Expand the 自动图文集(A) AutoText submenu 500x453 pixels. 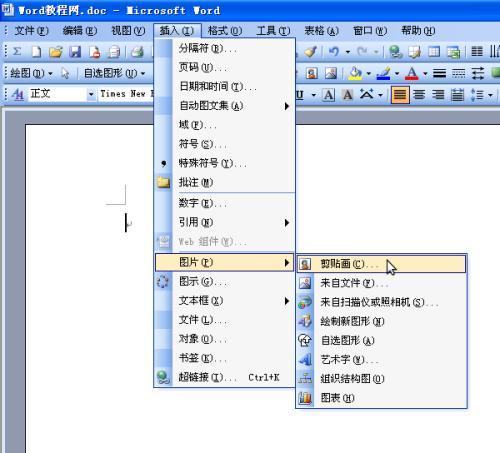pyautogui.click(x=224, y=106)
